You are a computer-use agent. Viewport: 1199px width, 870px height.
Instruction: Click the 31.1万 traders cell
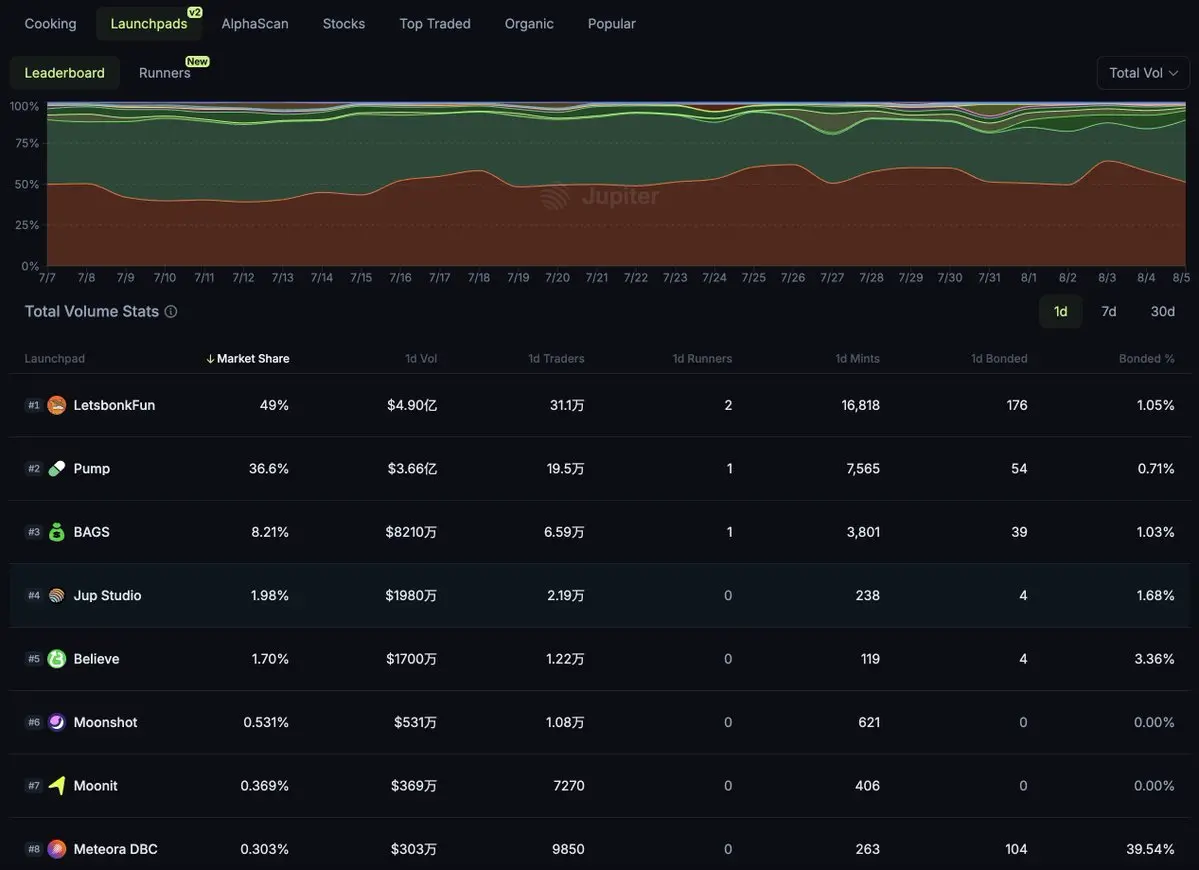[567, 405]
